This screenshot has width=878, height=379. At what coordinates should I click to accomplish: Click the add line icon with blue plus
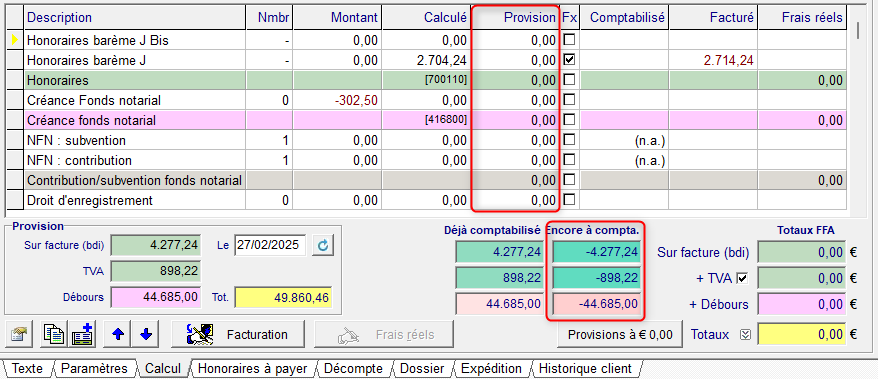[82, 335]
